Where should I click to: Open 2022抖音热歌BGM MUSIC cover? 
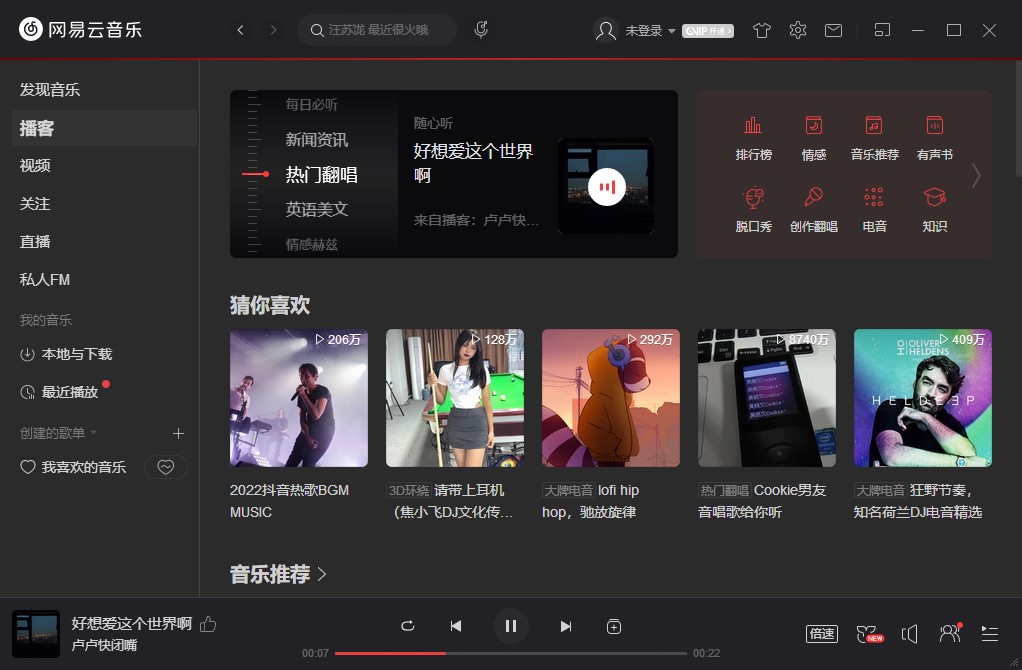[299, 398]
